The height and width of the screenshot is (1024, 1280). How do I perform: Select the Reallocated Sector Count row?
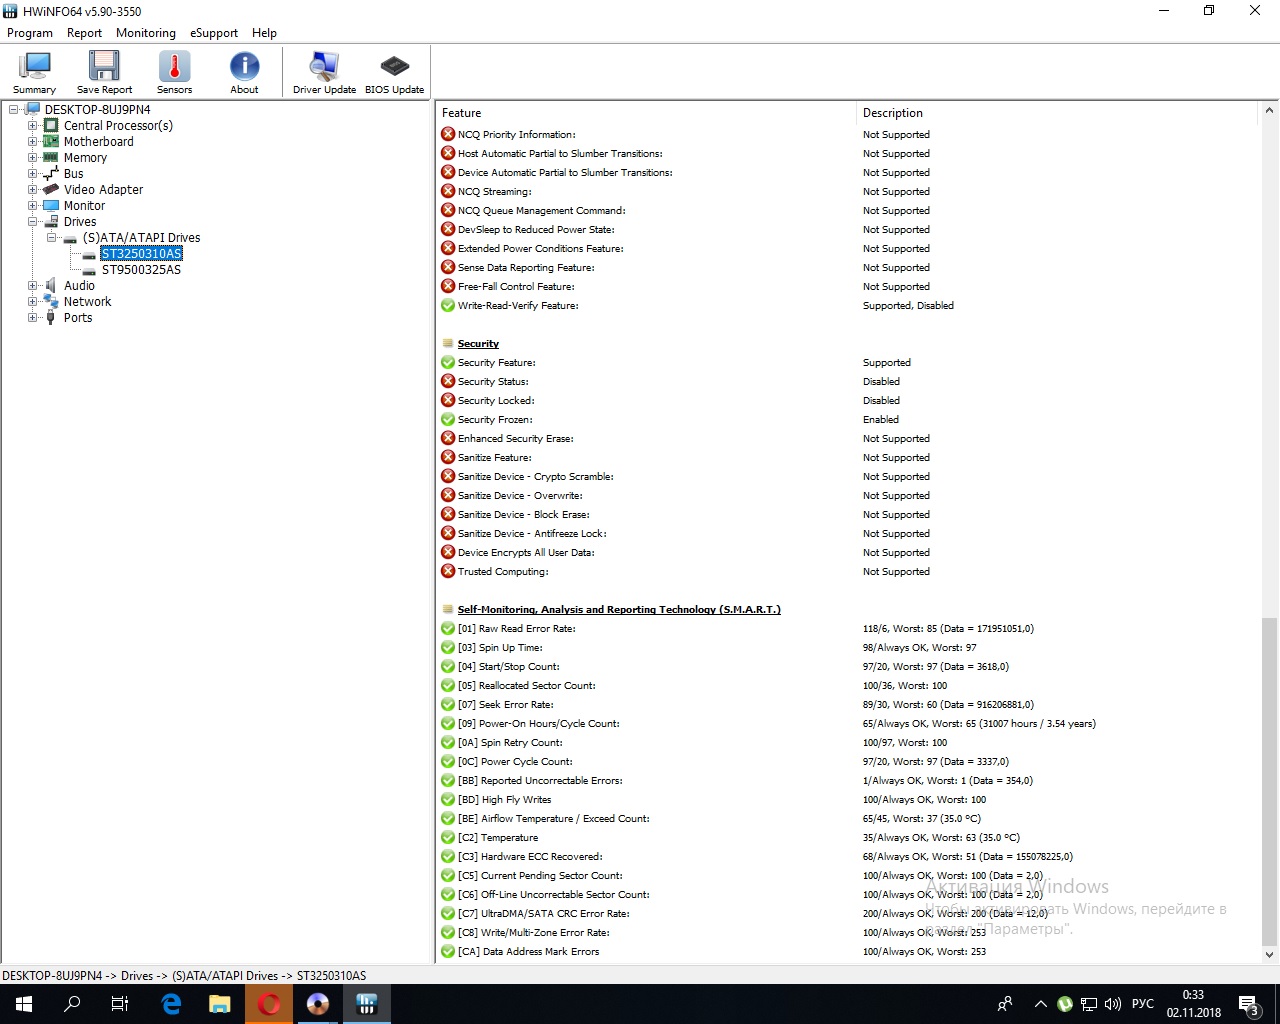[x=848, y=686]
